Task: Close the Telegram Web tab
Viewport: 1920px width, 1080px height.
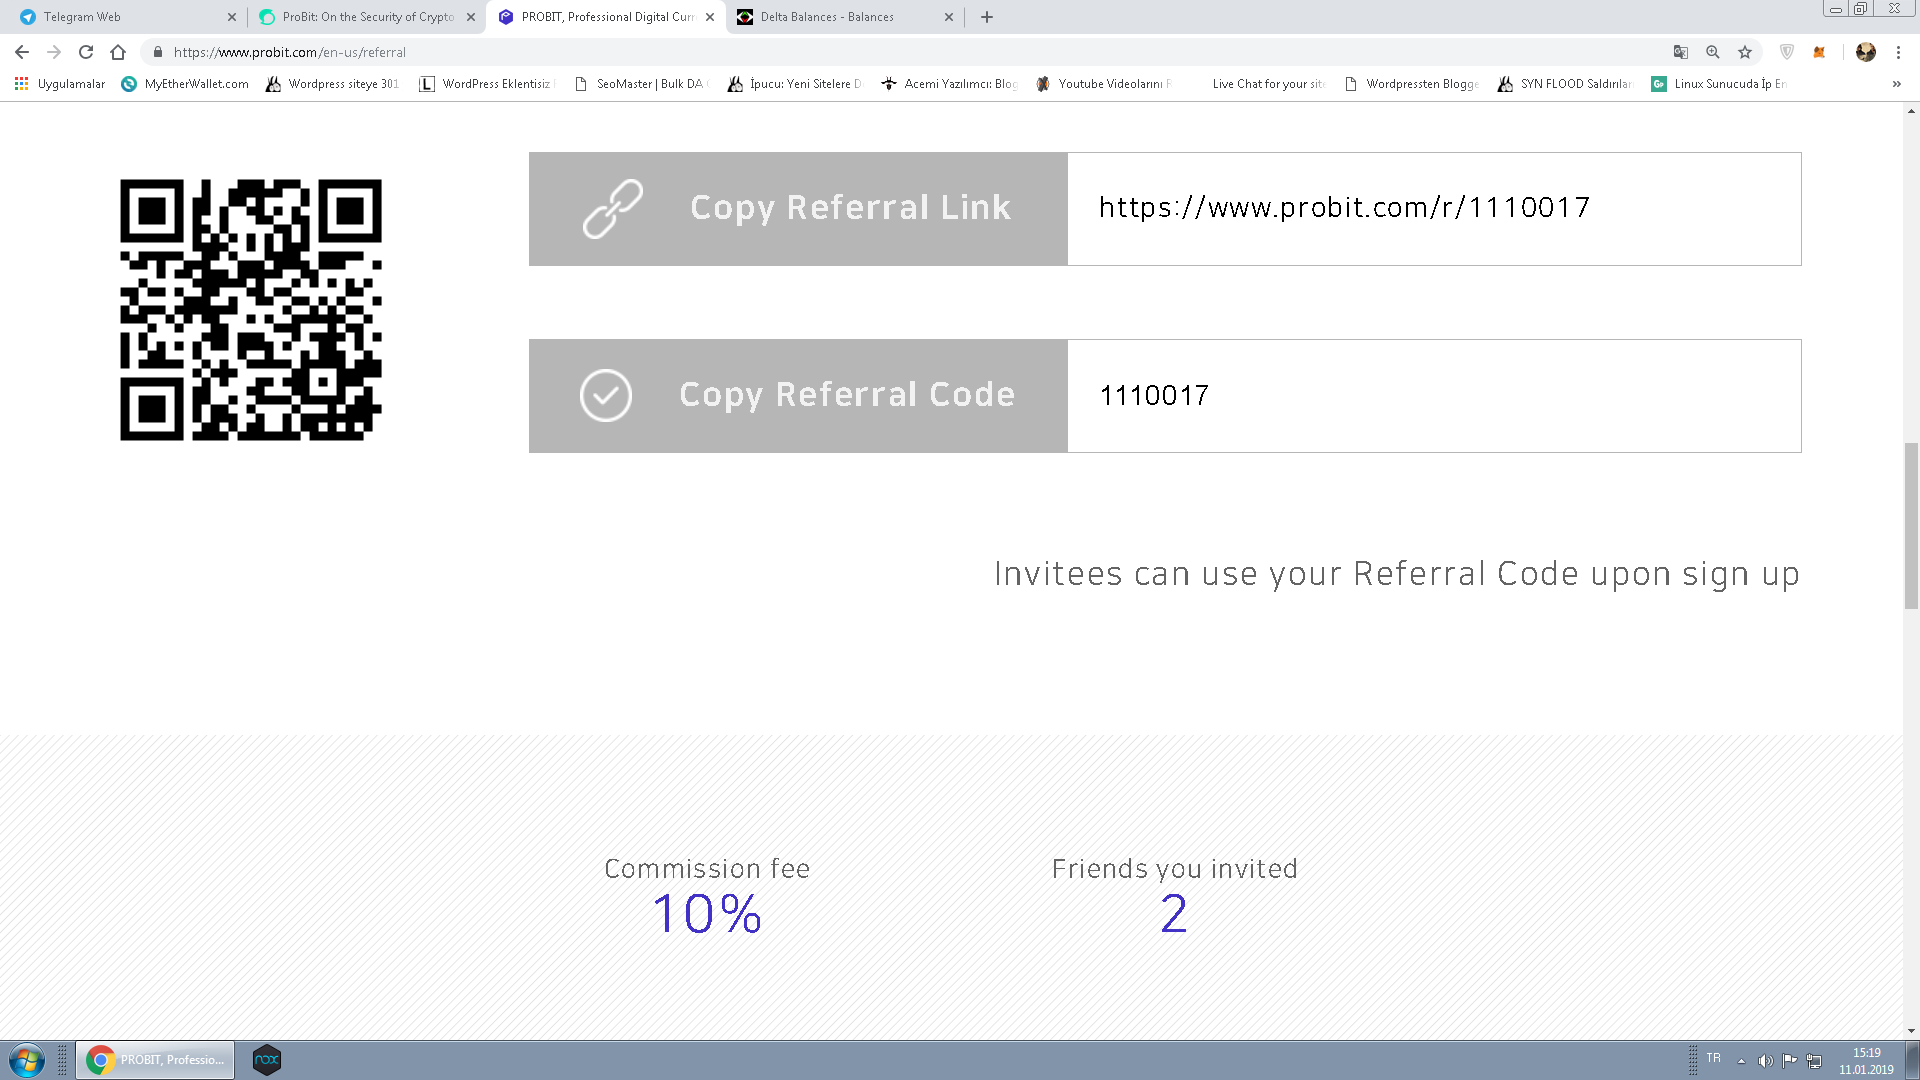Action: point(232,17)
